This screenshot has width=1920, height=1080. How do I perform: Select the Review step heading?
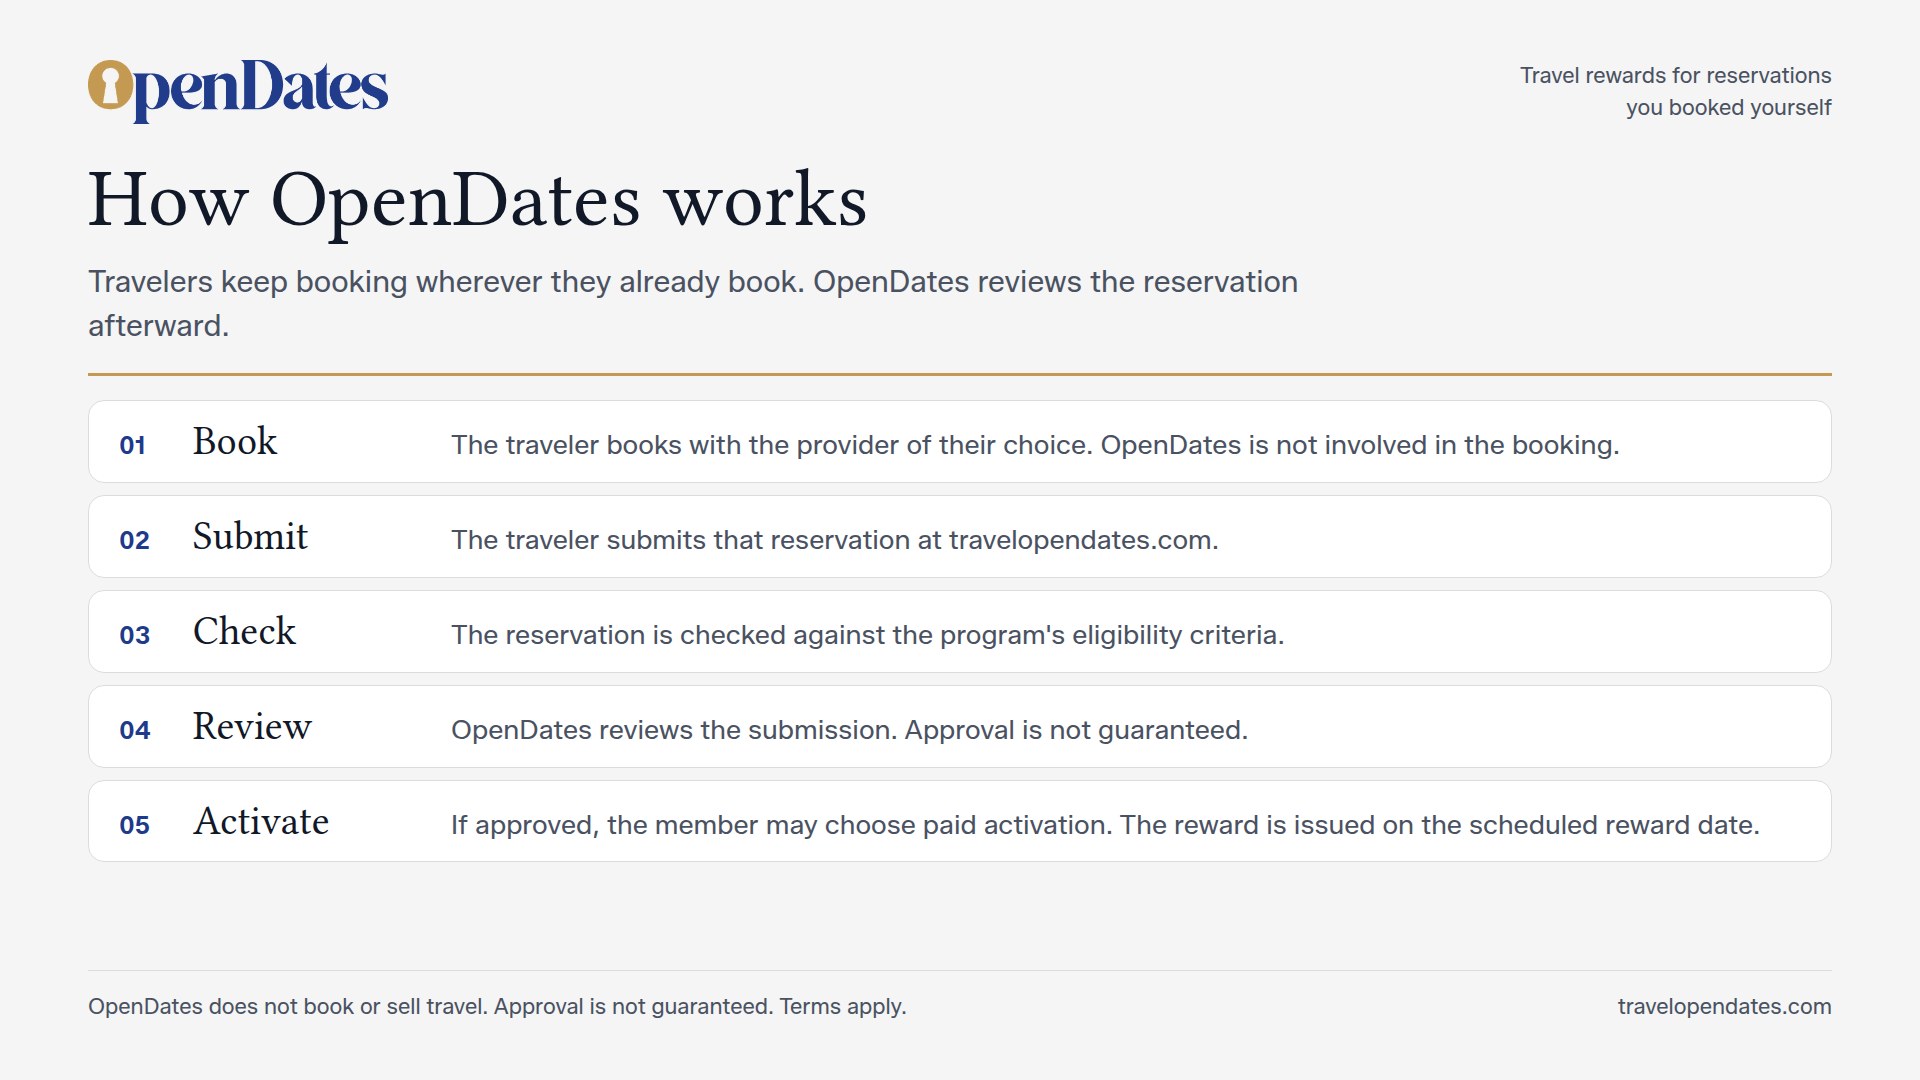(x=252, y=727)
